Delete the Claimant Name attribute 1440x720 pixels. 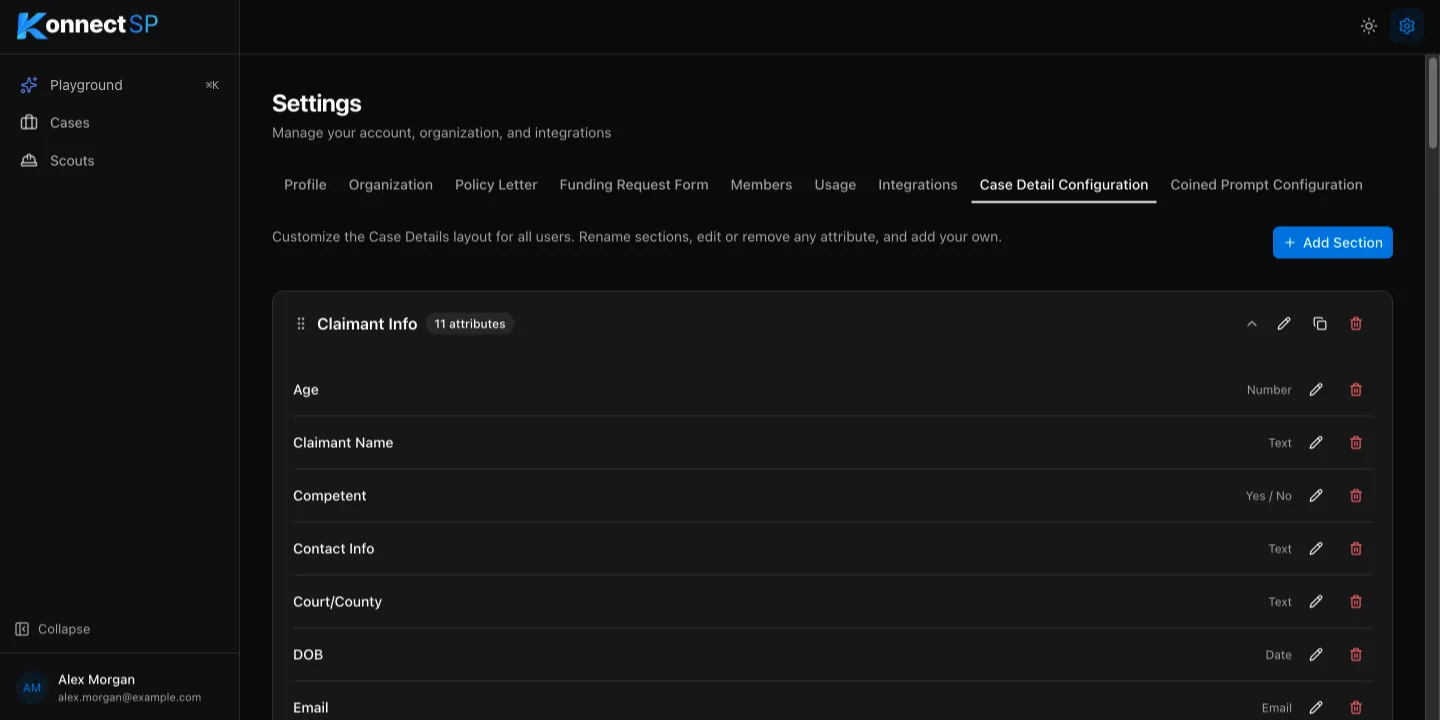coord(1356,443)
